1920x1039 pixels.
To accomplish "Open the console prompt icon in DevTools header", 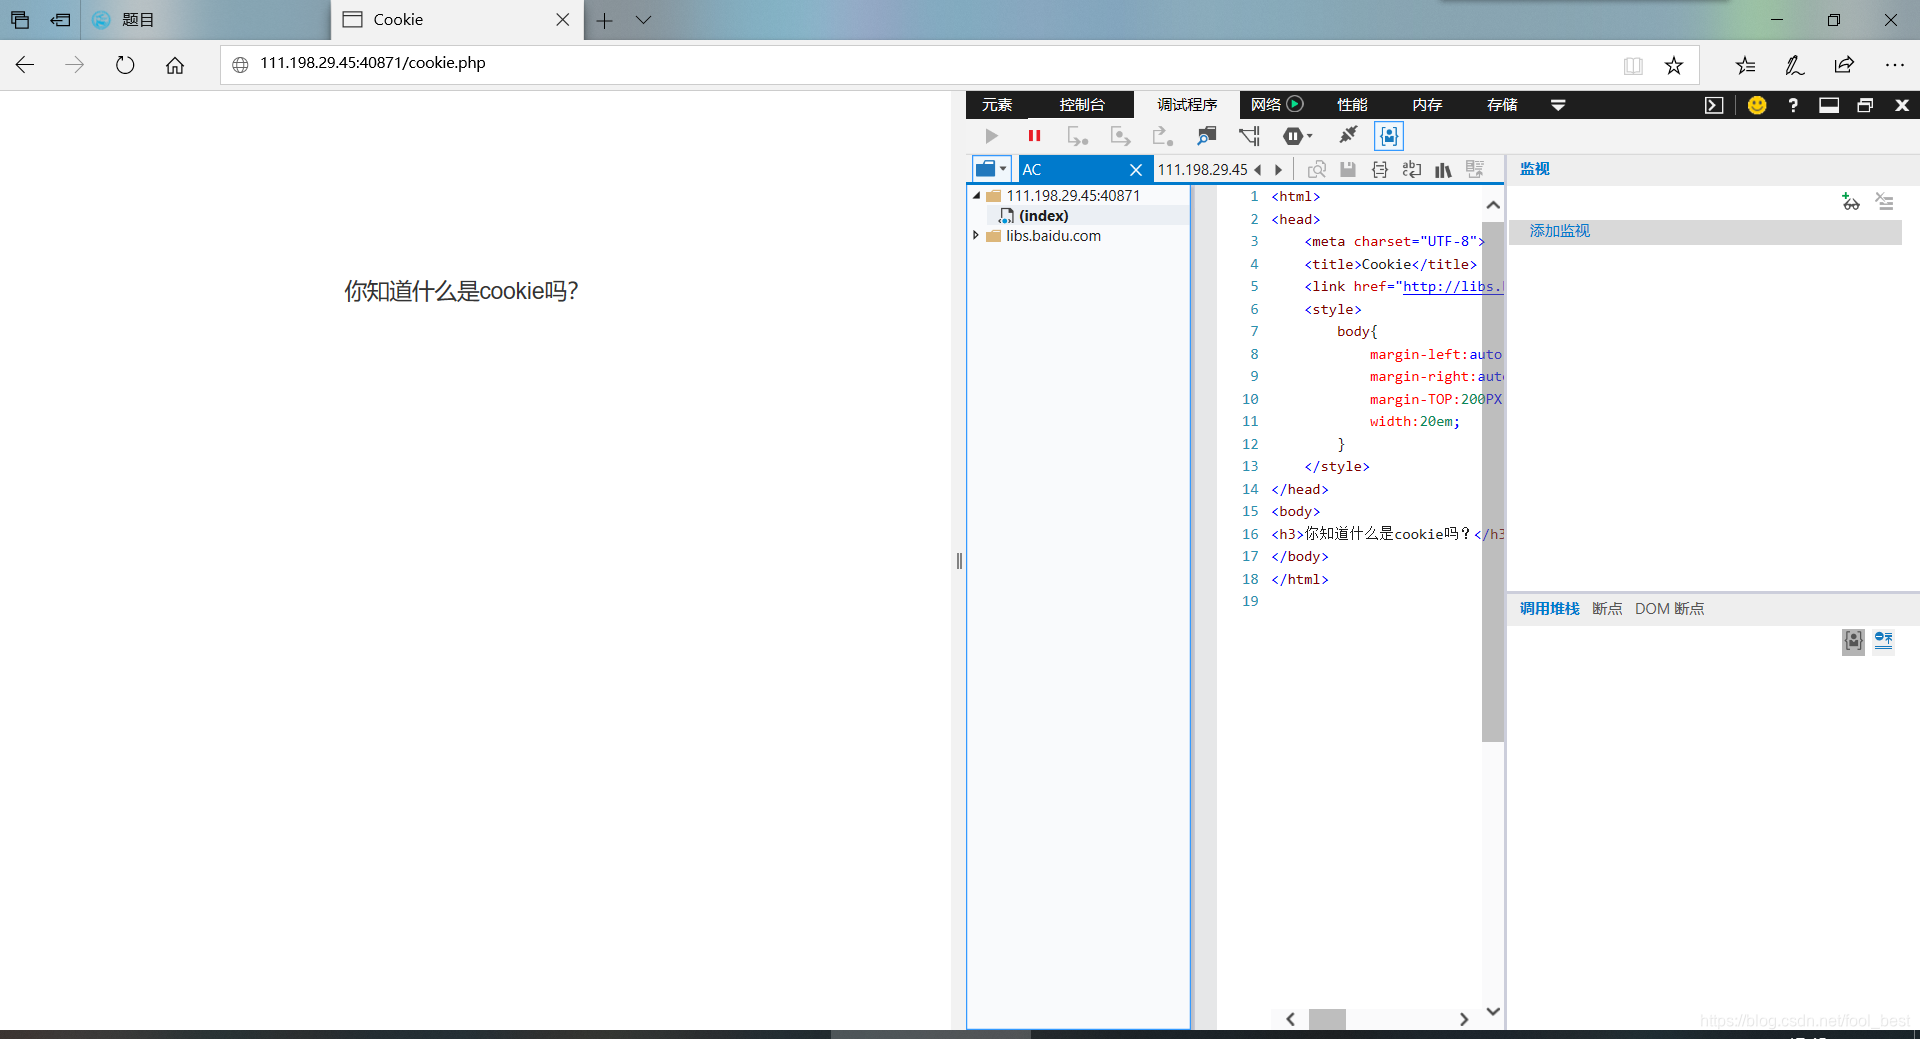I will (1714, 105).
